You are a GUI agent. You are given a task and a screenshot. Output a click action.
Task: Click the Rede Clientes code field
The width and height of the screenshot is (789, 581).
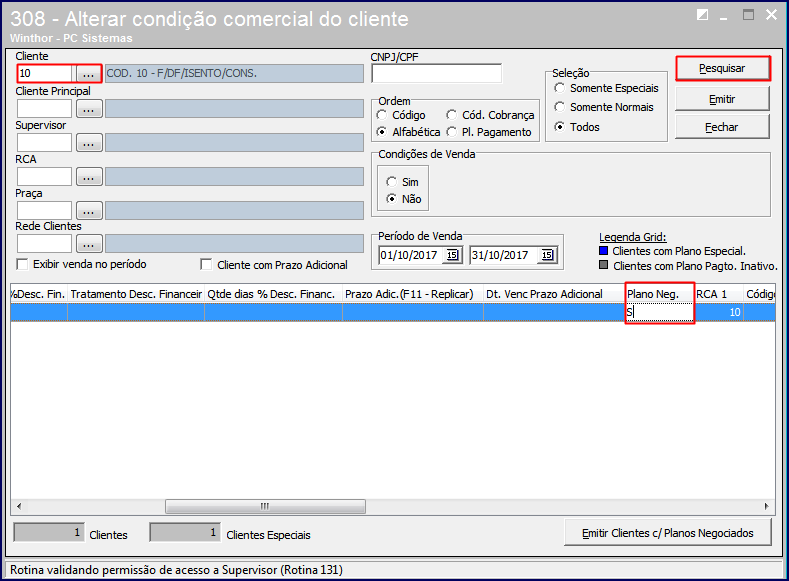coord(45,244)
